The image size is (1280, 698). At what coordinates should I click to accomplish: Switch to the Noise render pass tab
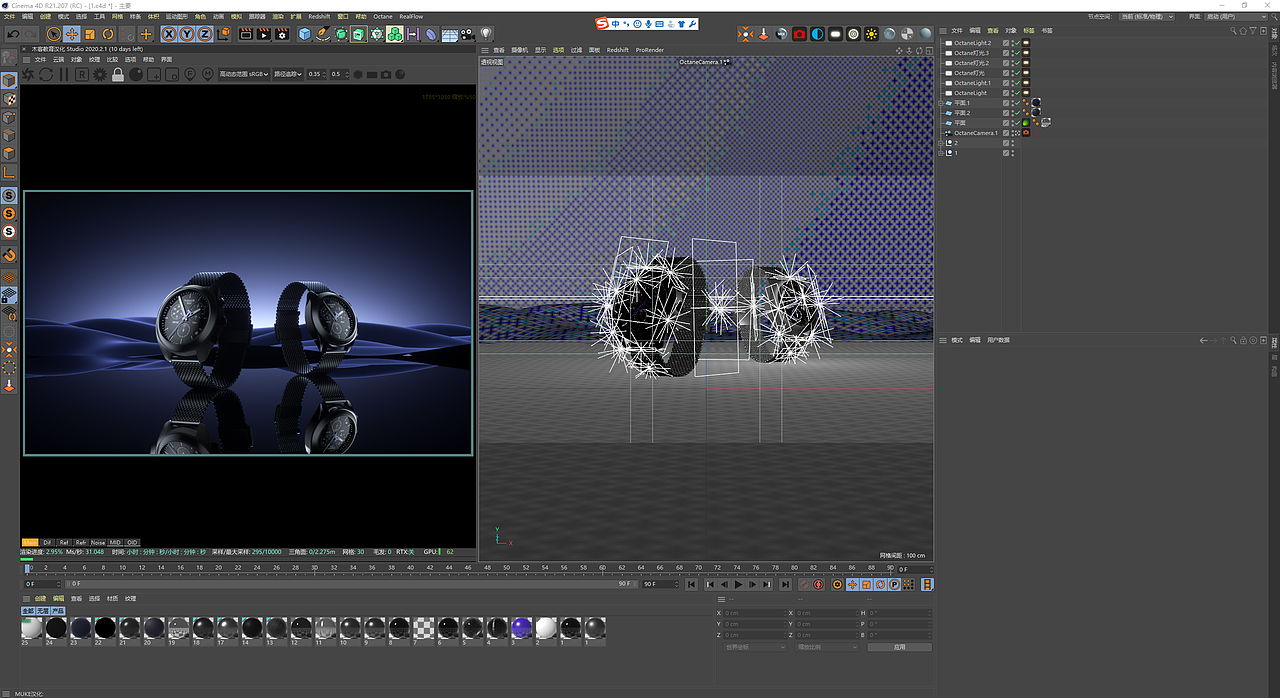pos(97,543)
